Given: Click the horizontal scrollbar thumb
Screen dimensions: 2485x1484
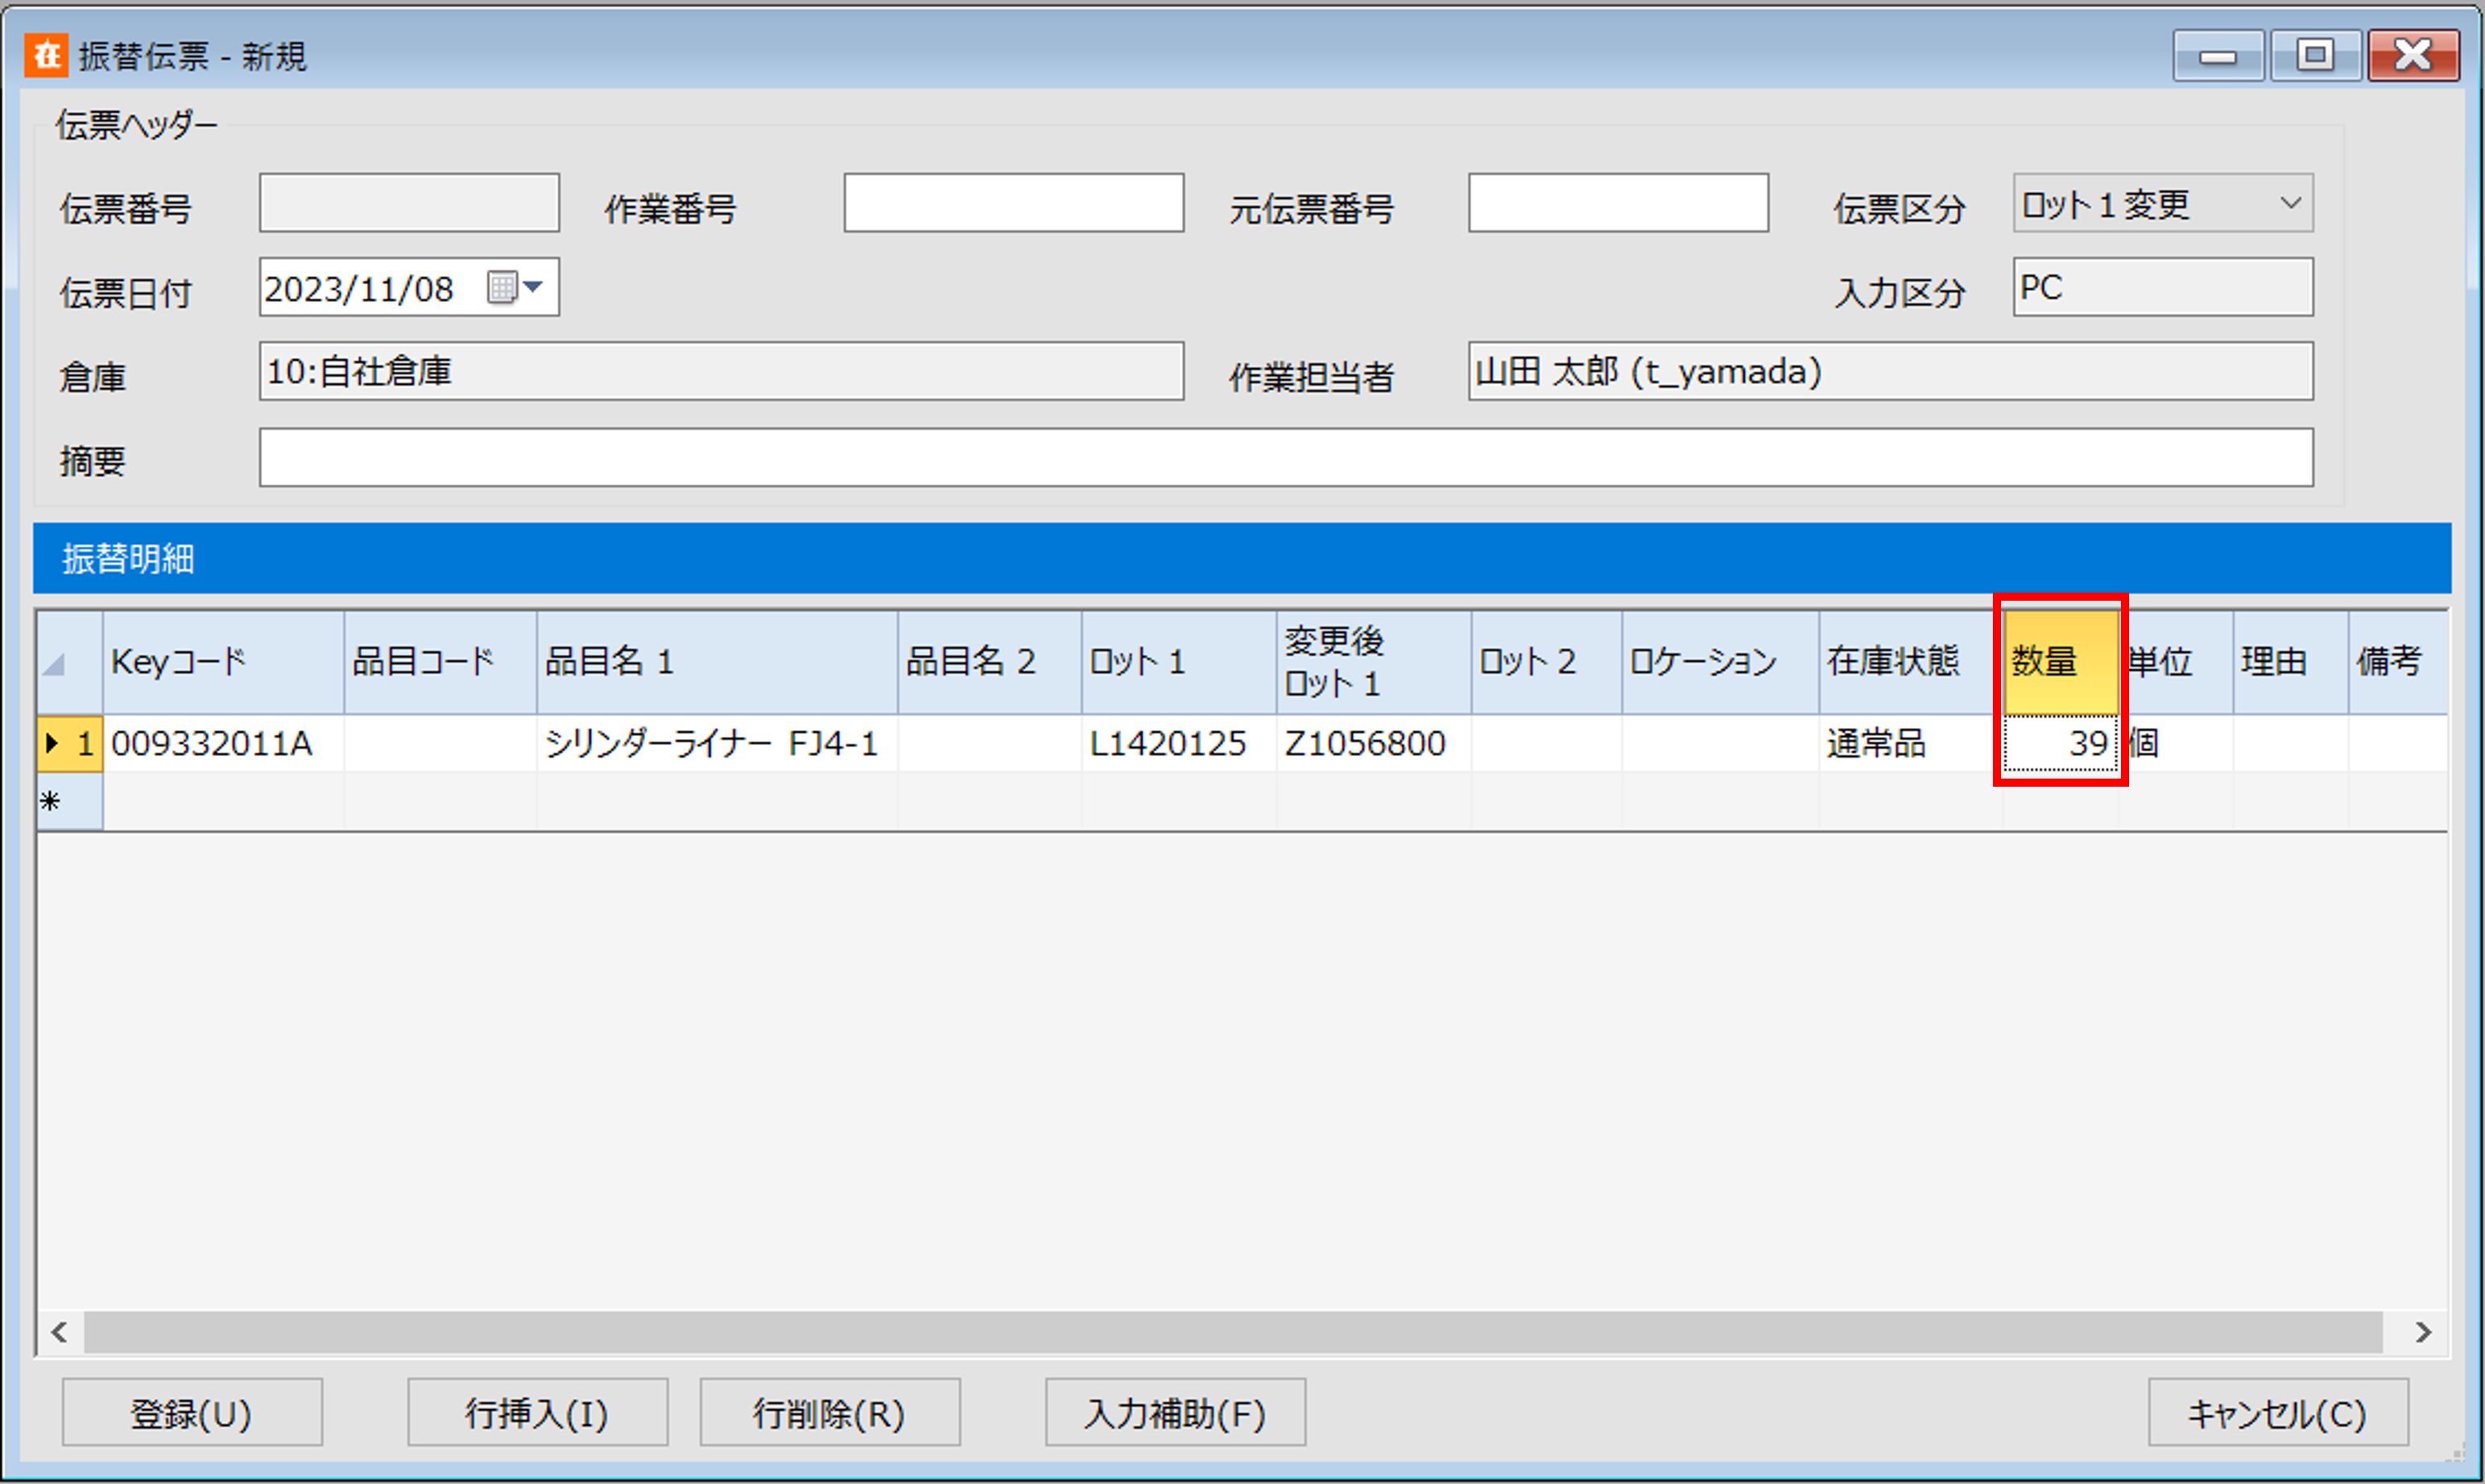Looking at the screenshot, I should click(x=1233, y=1332).
